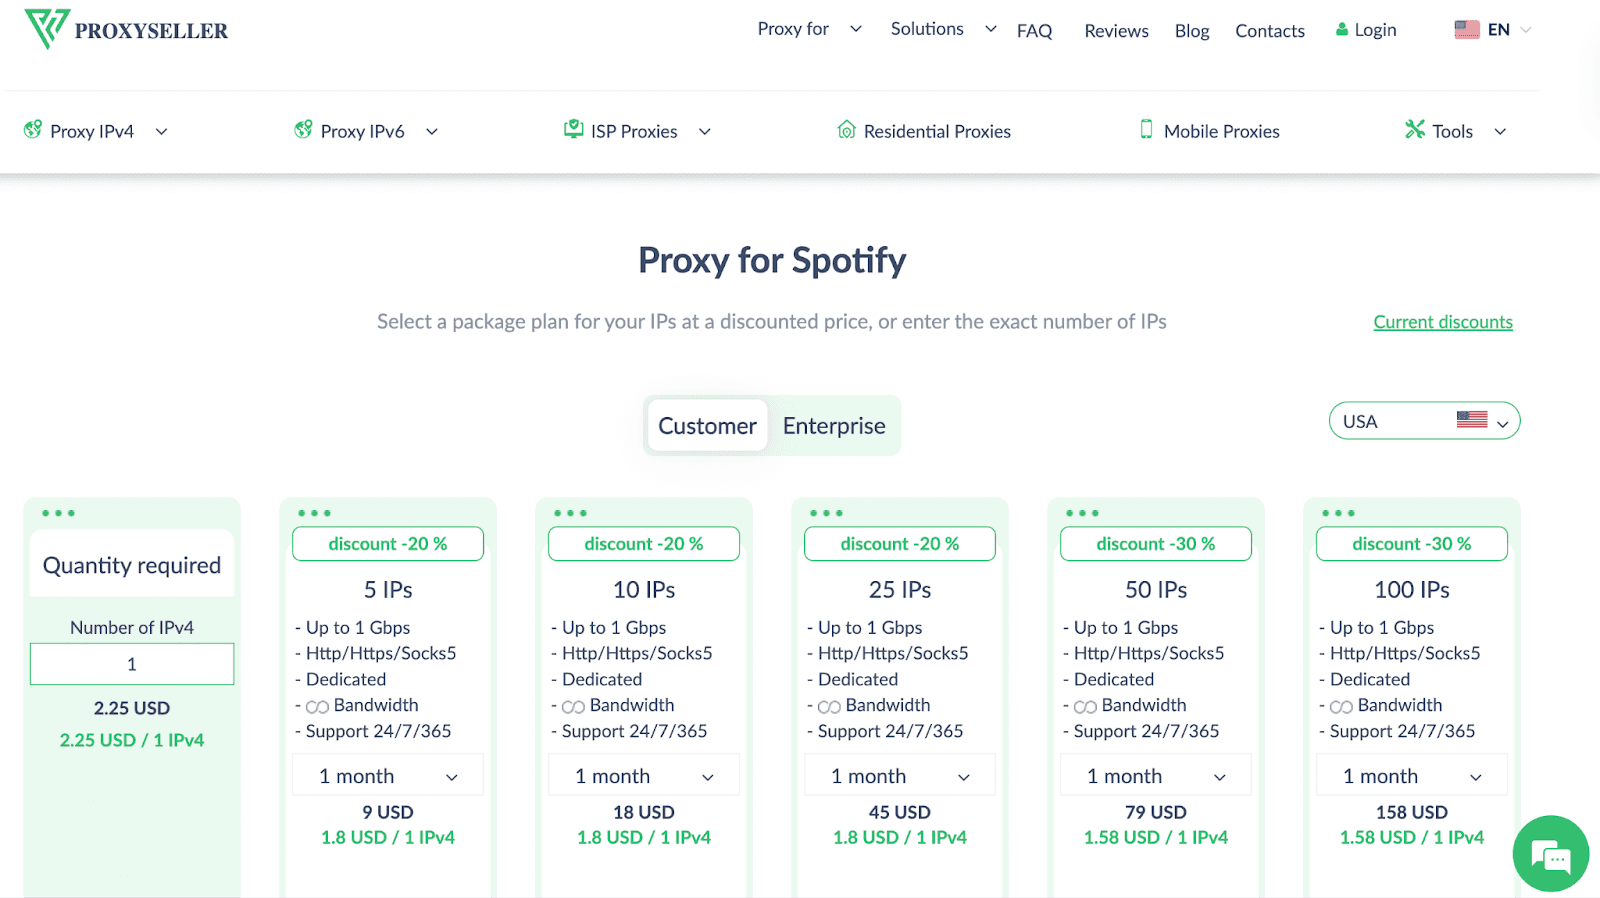This screenshot has height=898, width=1600.
Task: Click the discount -20 % badge for 5 IPs
Action: (388, 544)
